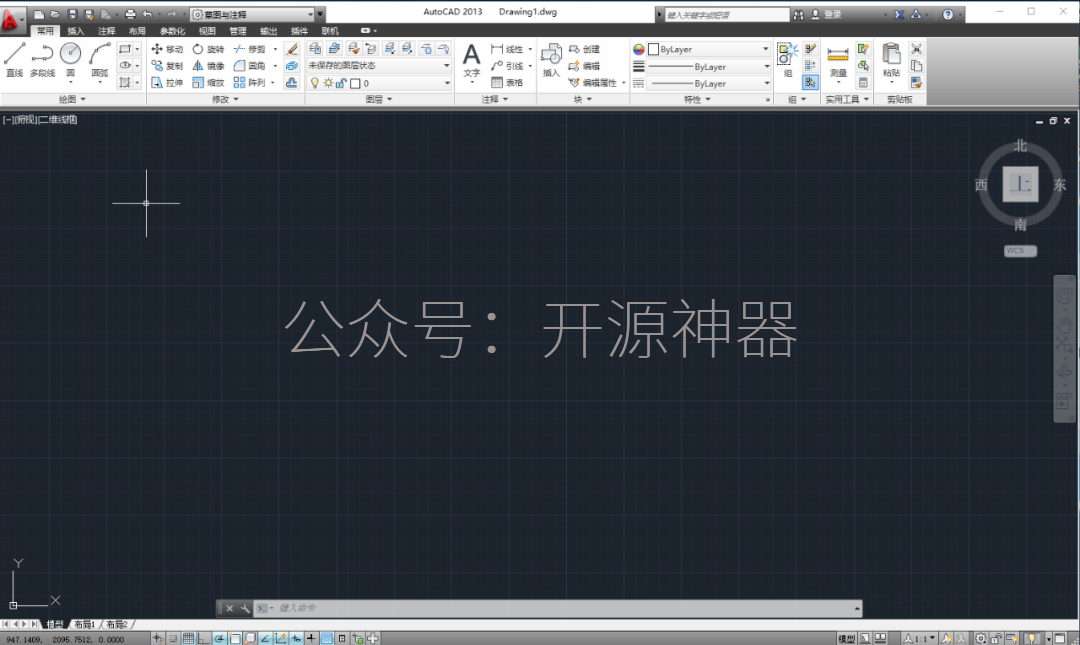The image size is (1080, 645).
Task: Click the Rectangle tool icon in Draw panel
Action: tap(125, 49)
